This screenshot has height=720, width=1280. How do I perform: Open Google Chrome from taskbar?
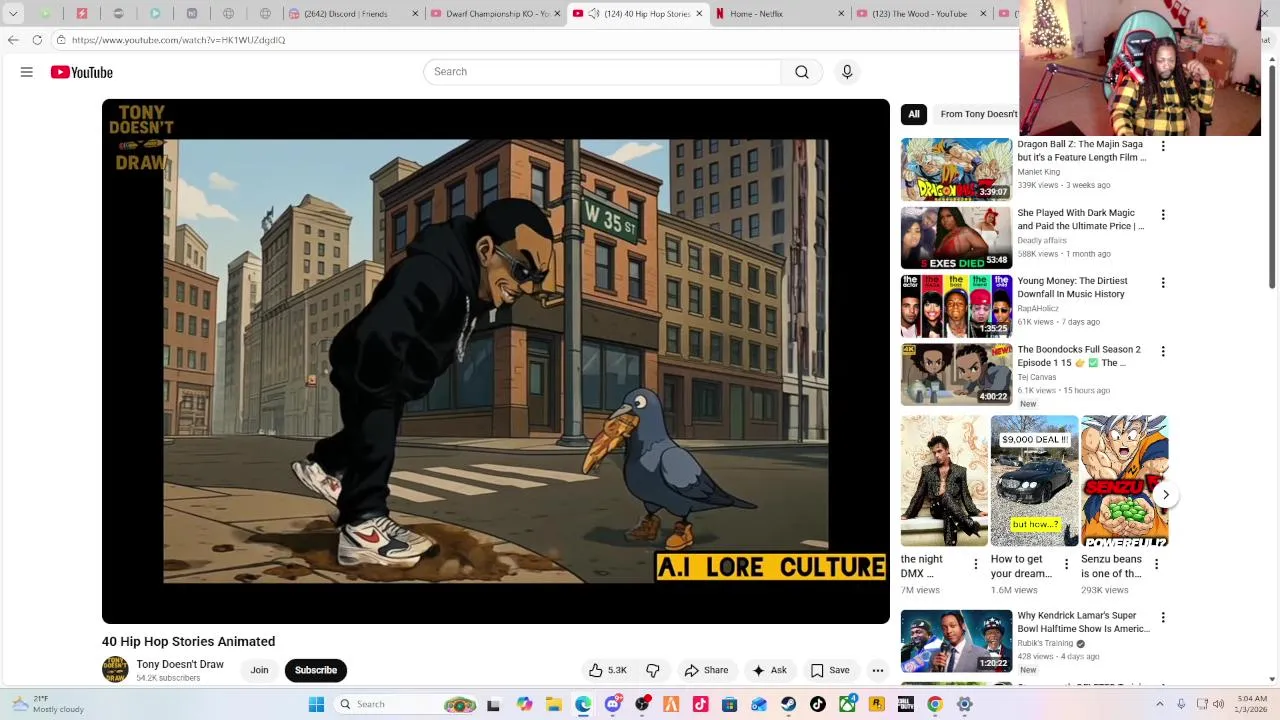935,704
